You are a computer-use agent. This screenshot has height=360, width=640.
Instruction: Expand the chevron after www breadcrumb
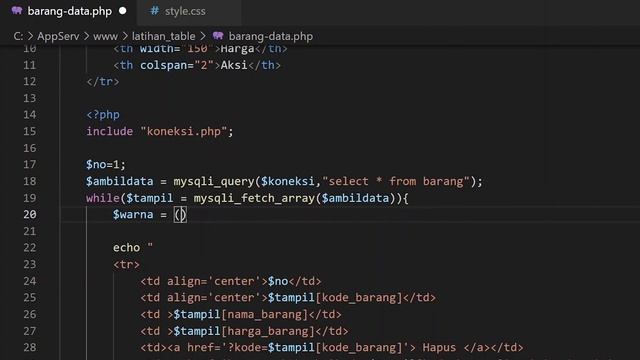[x=125, y=36]
